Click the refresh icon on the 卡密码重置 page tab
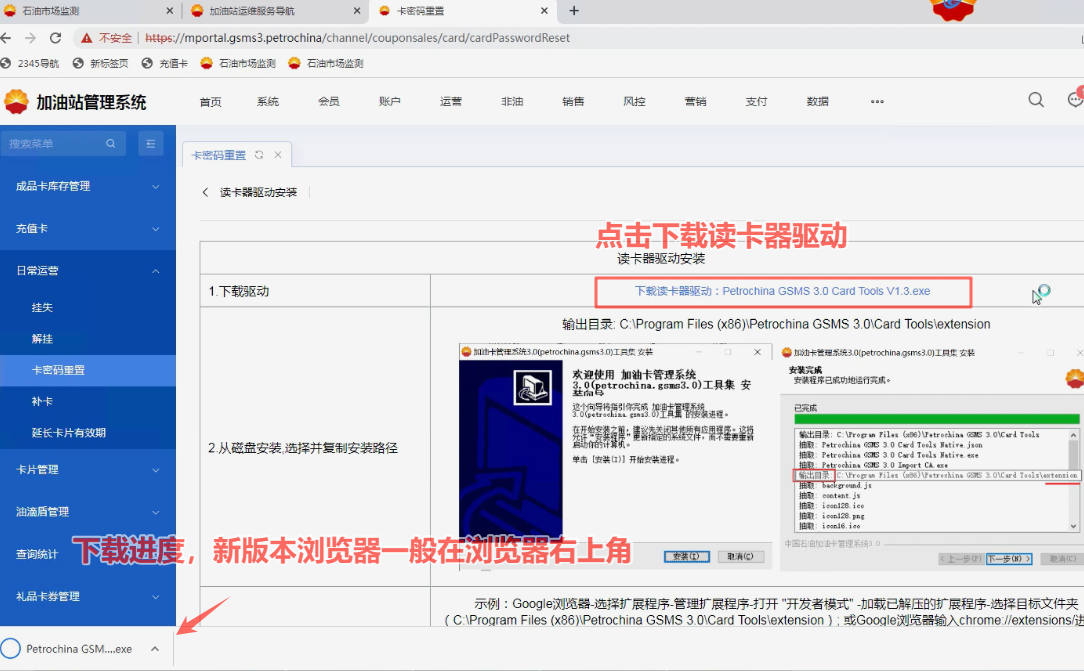 259,155
